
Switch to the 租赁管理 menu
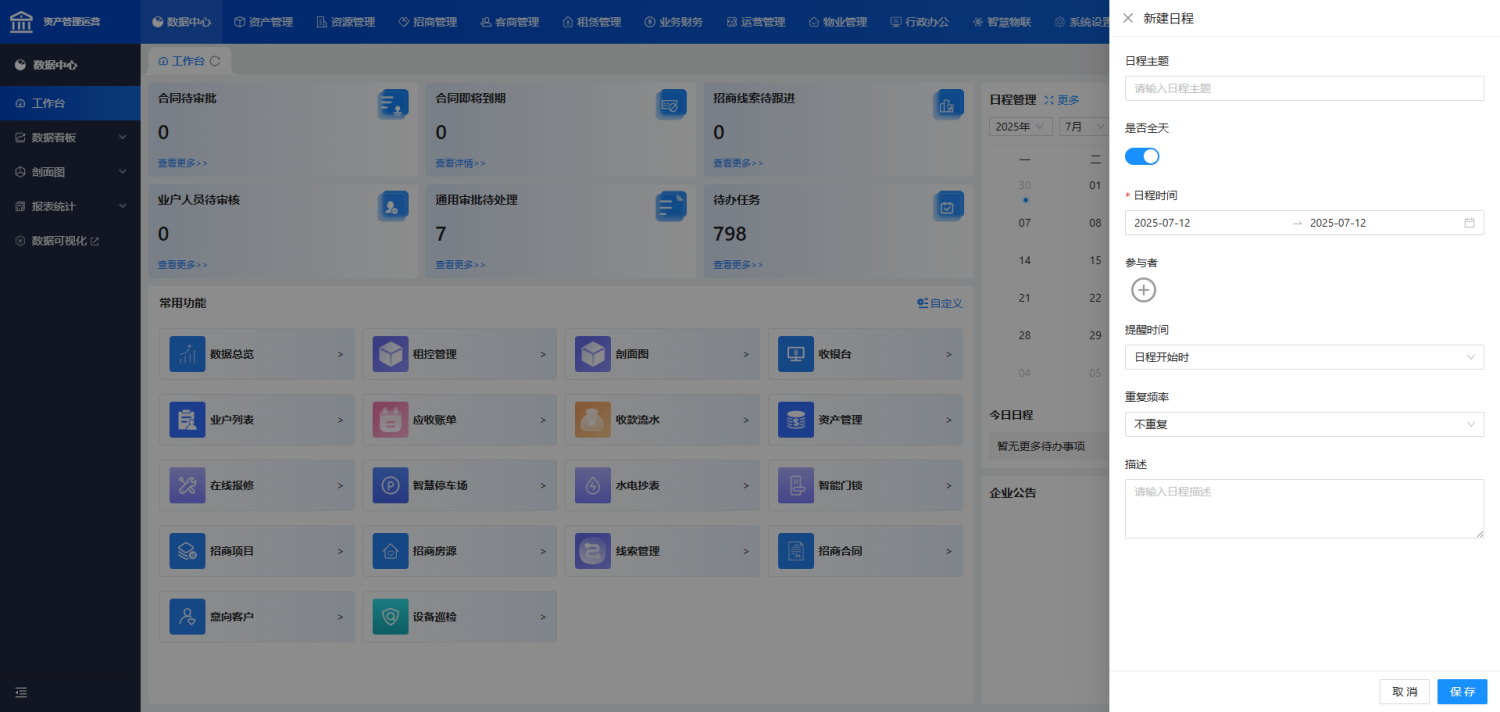click(592, 21)
